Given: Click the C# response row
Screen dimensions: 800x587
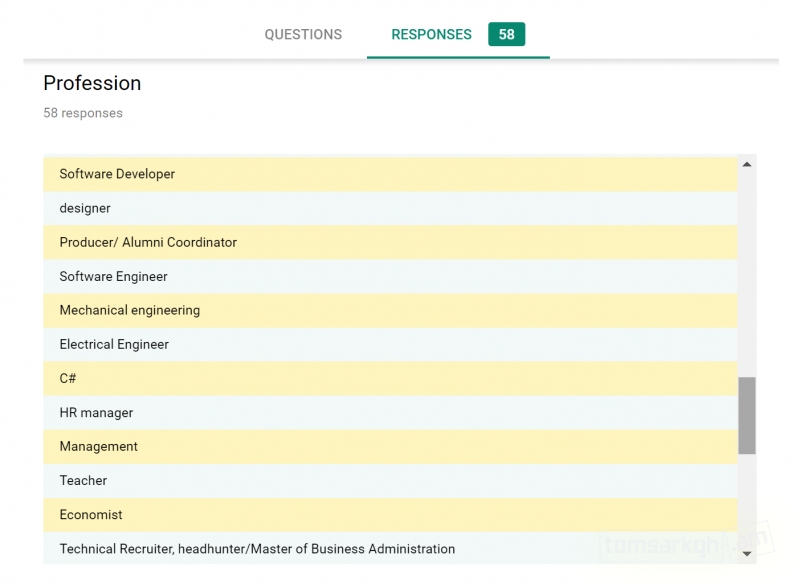Looking at the screenshot, I should tap(390, 378).
